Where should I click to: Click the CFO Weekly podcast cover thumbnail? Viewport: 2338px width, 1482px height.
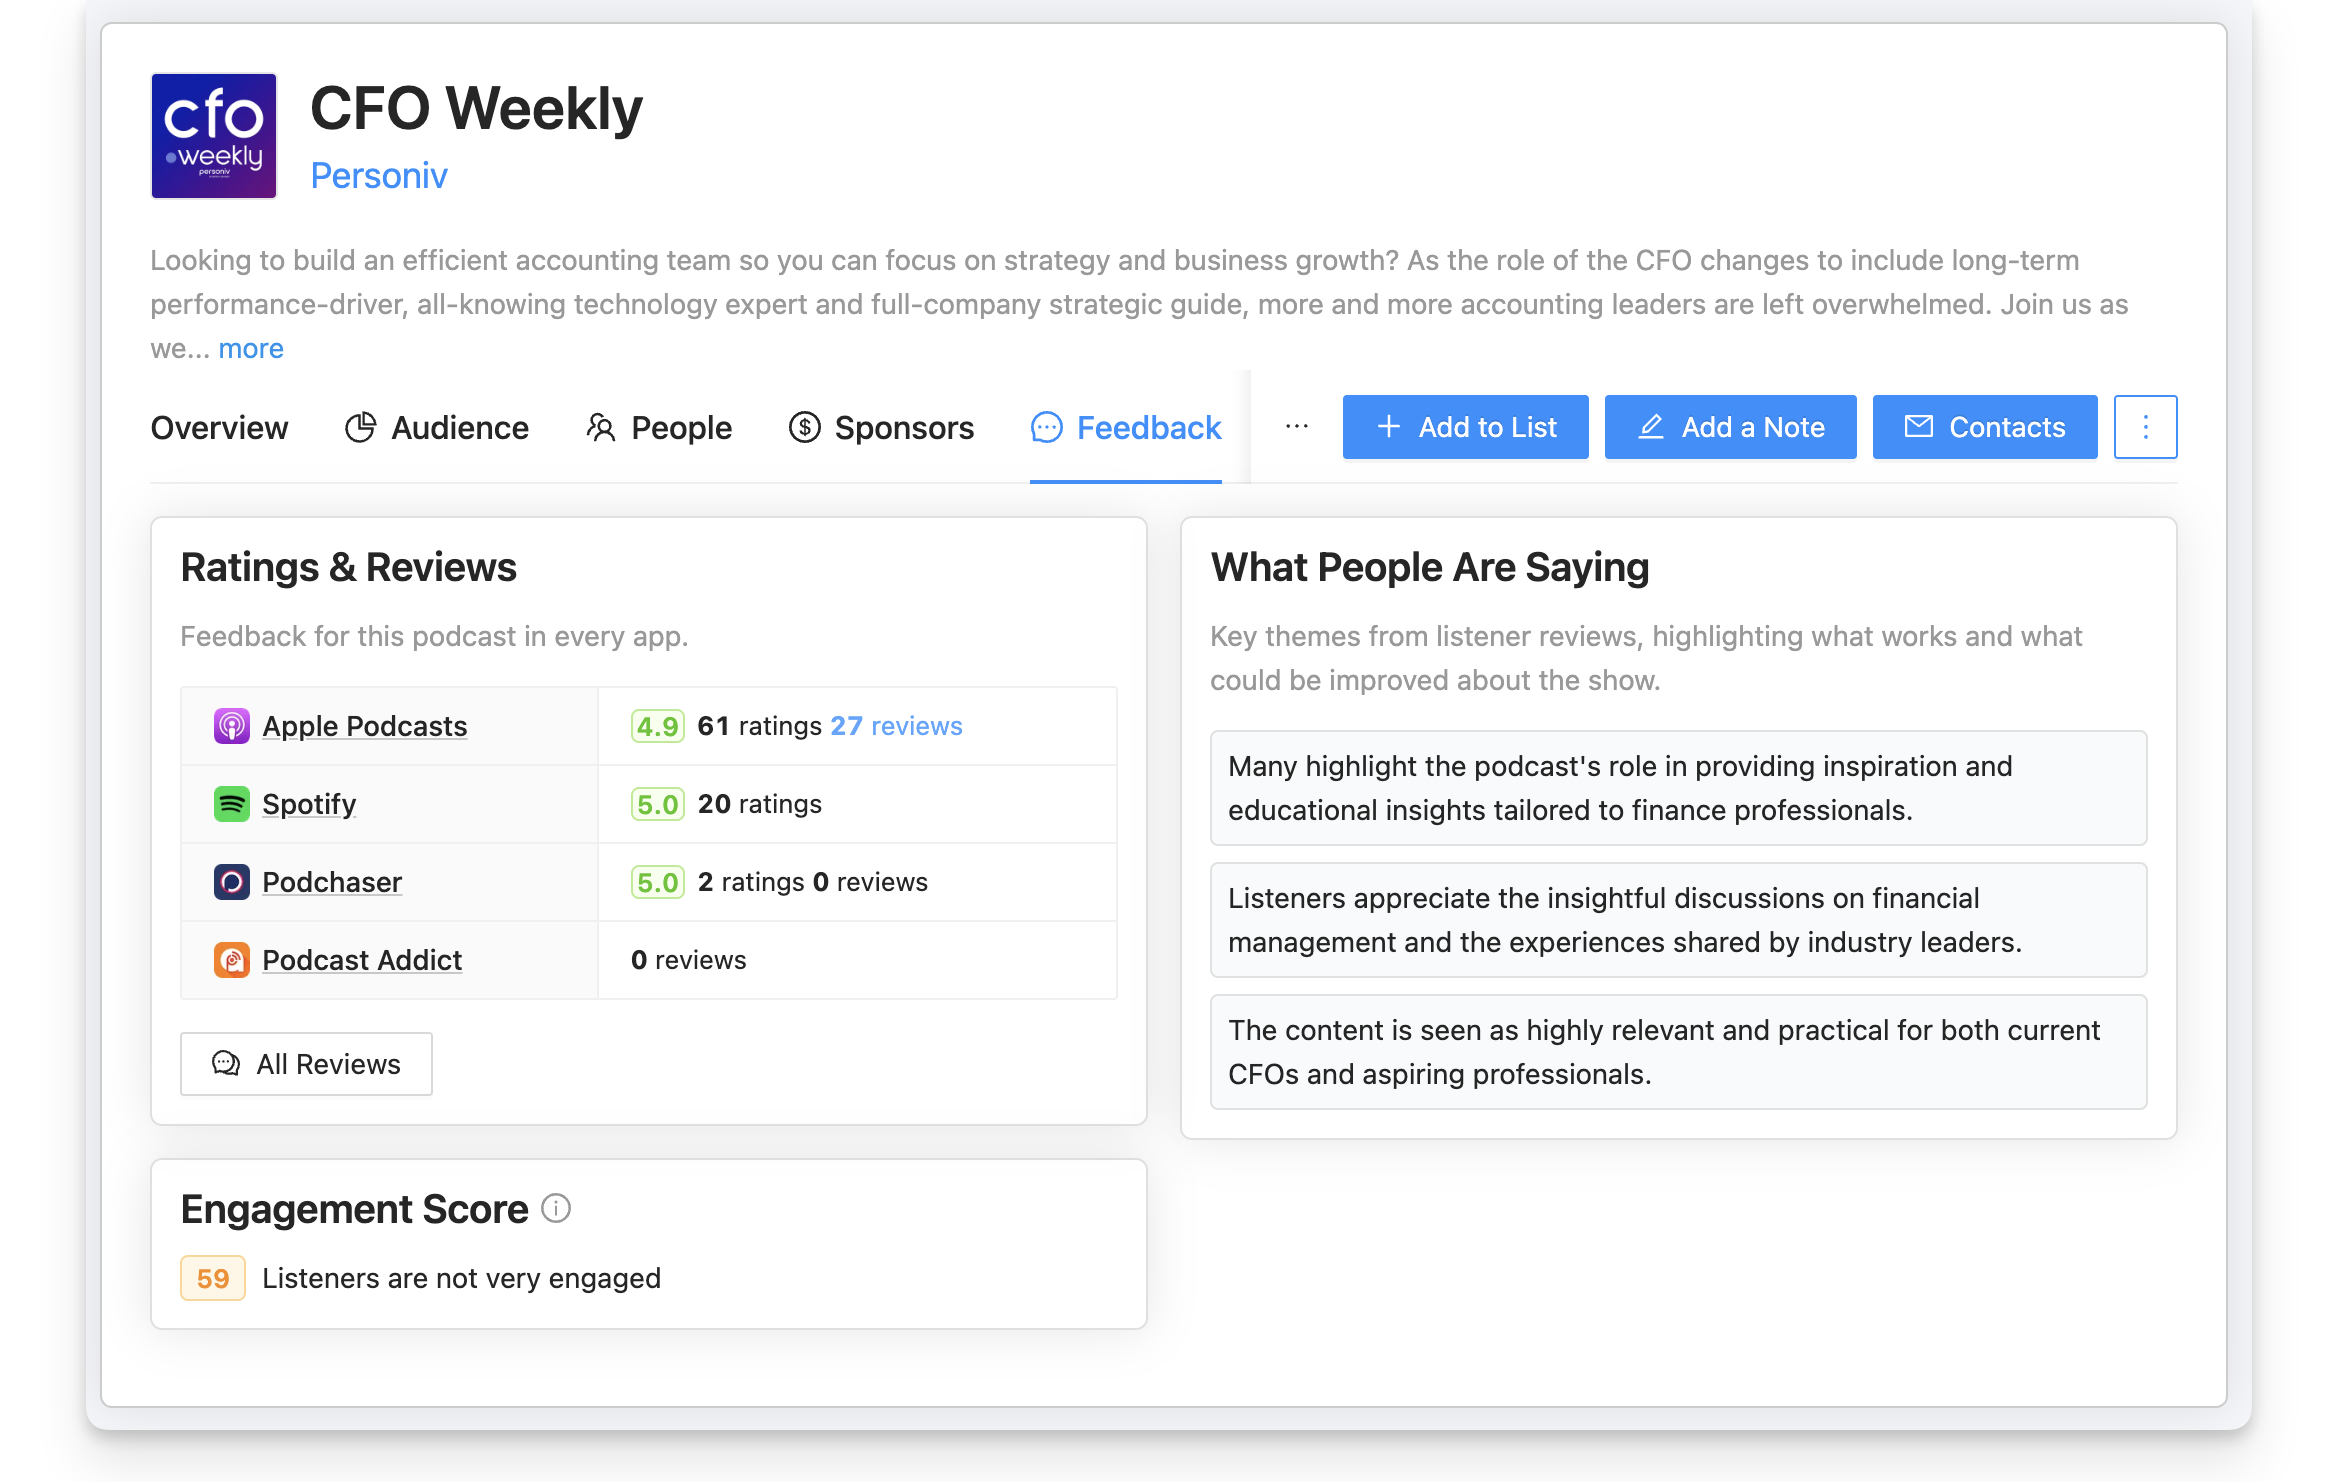(213, 136)
